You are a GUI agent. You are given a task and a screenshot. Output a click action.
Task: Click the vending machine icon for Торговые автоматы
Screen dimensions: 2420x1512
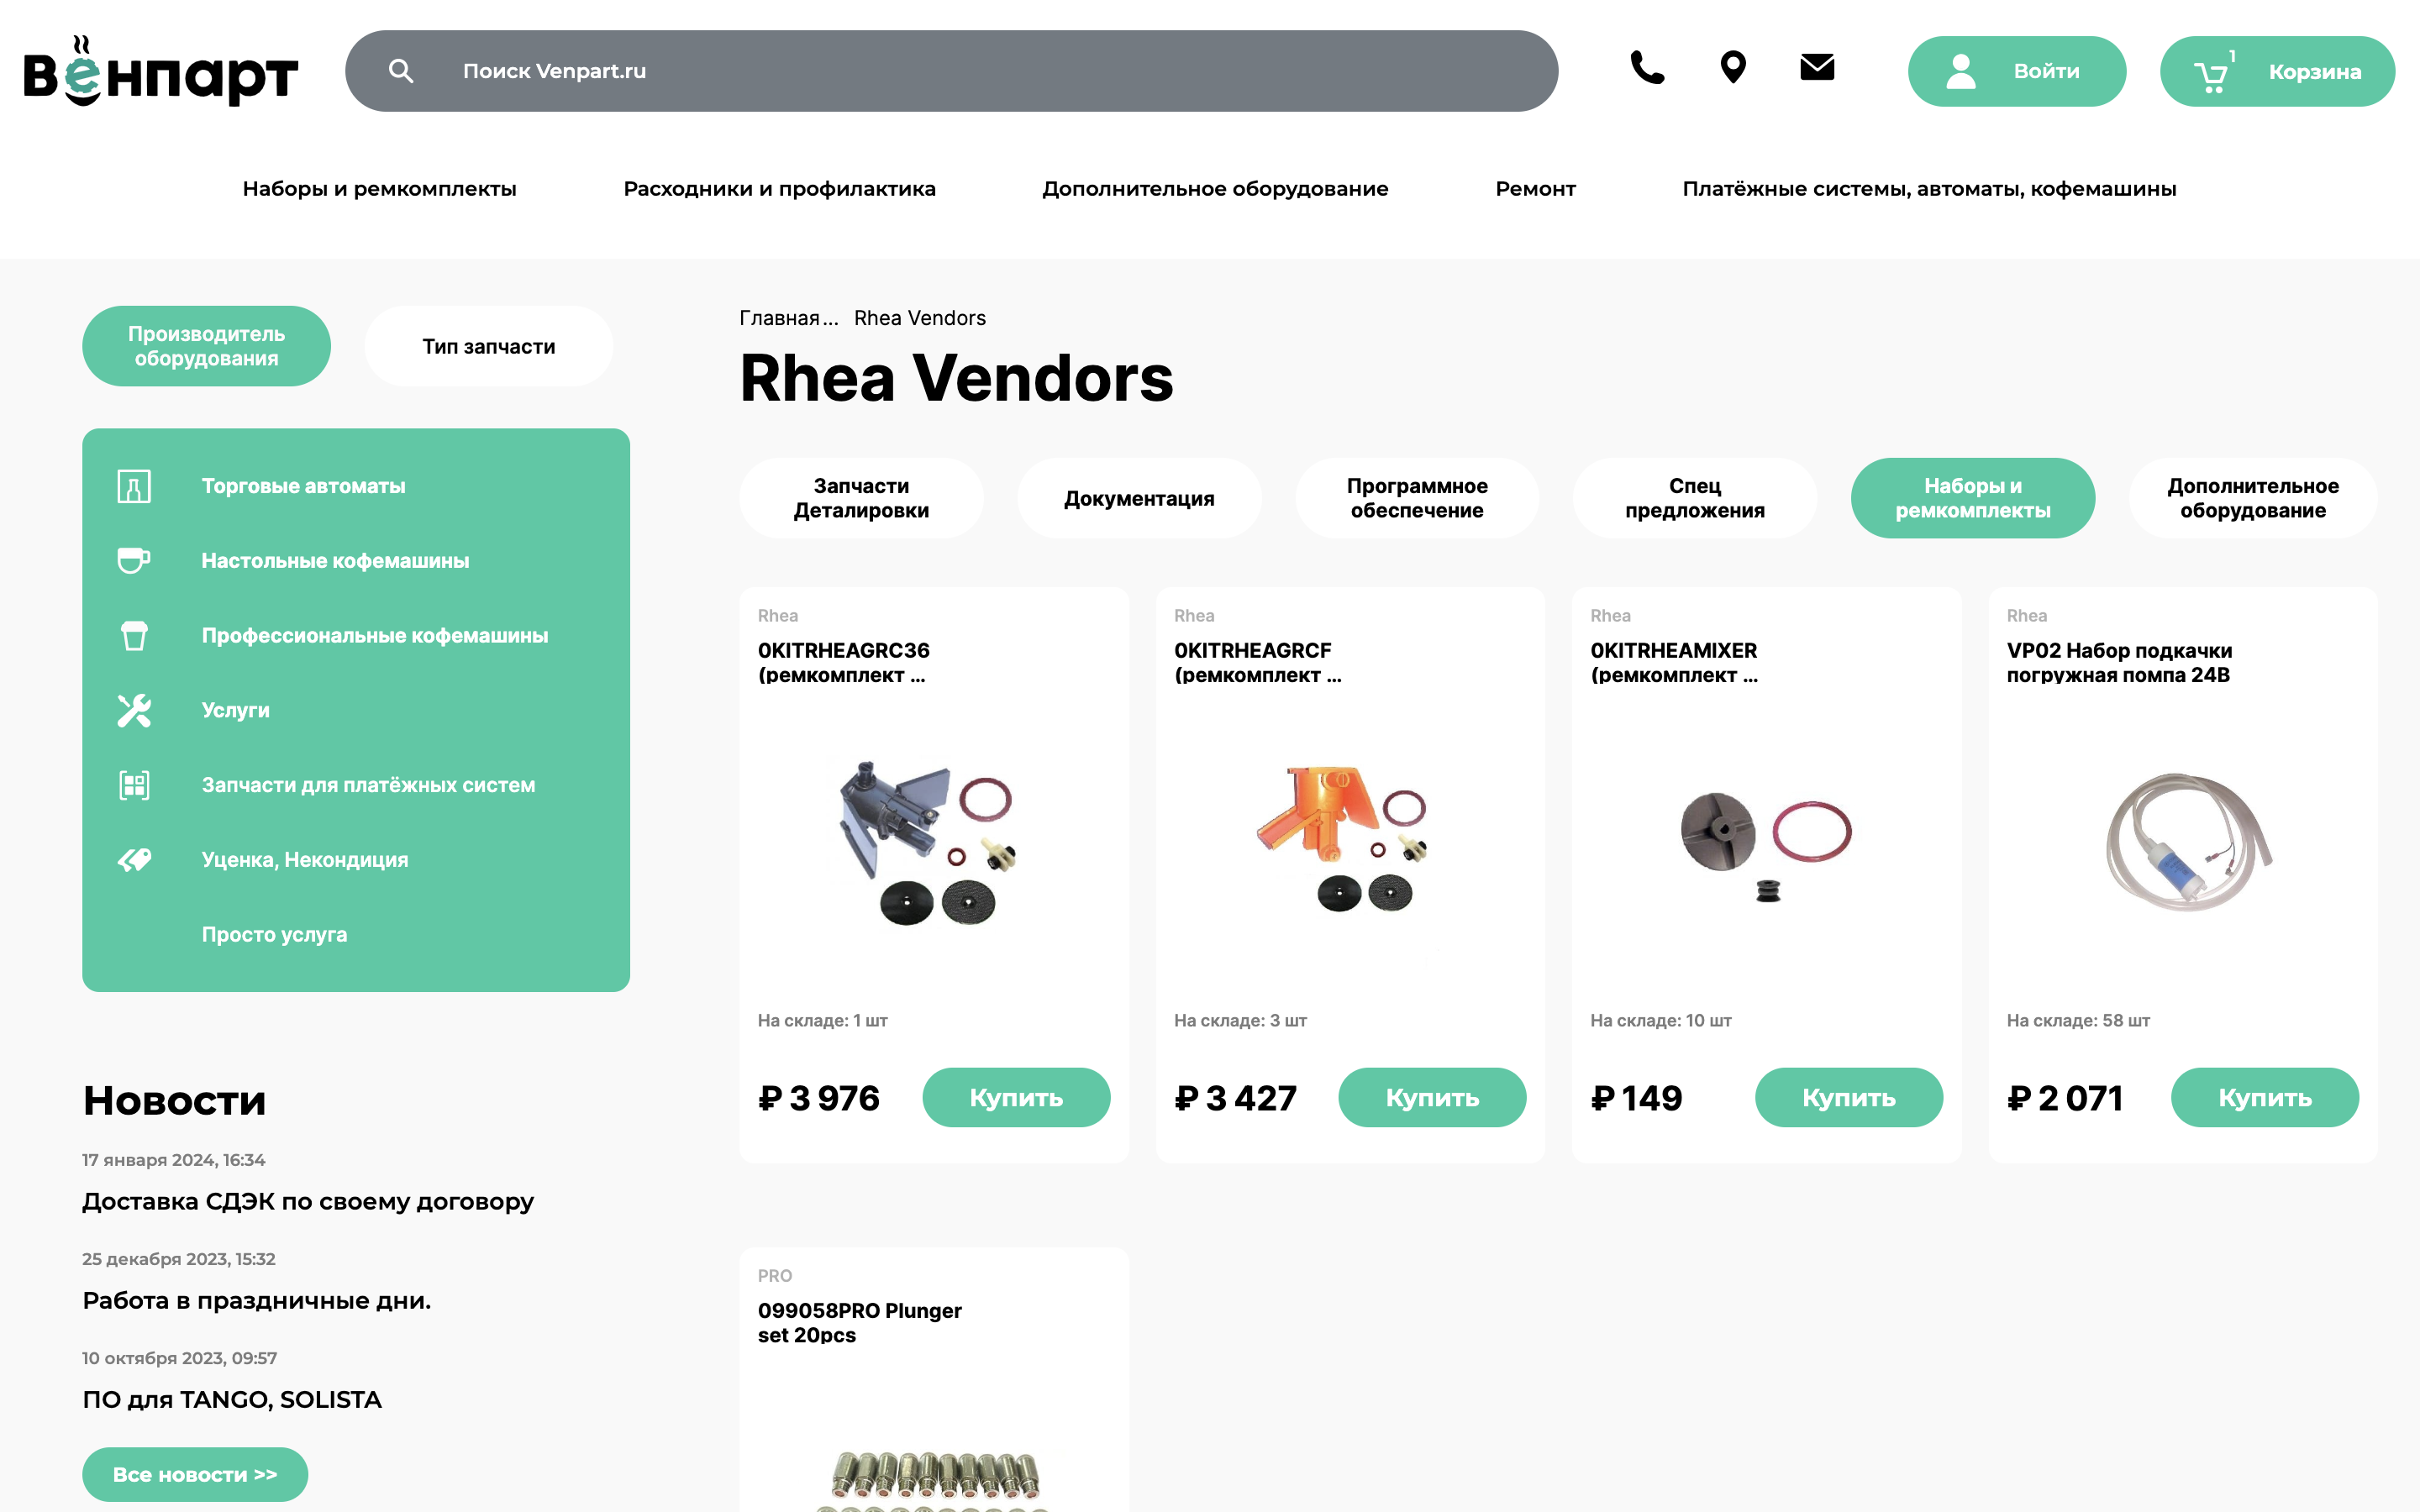[134, 486]
